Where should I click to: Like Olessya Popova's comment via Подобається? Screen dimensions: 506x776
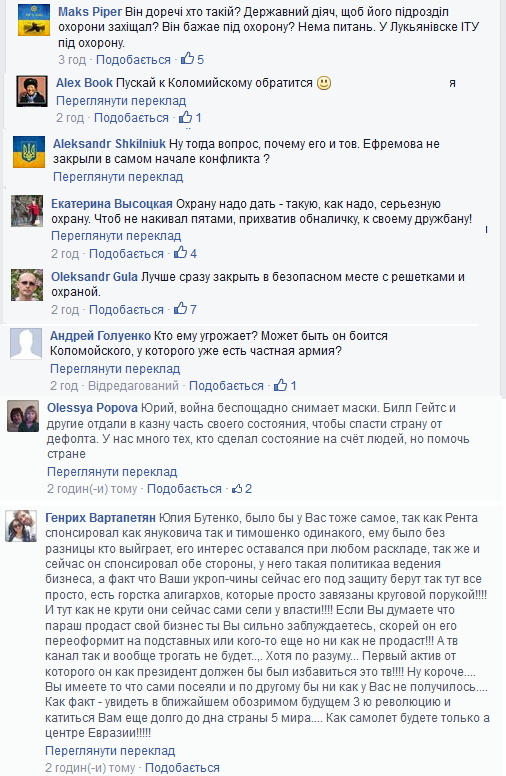click(184, 489)
